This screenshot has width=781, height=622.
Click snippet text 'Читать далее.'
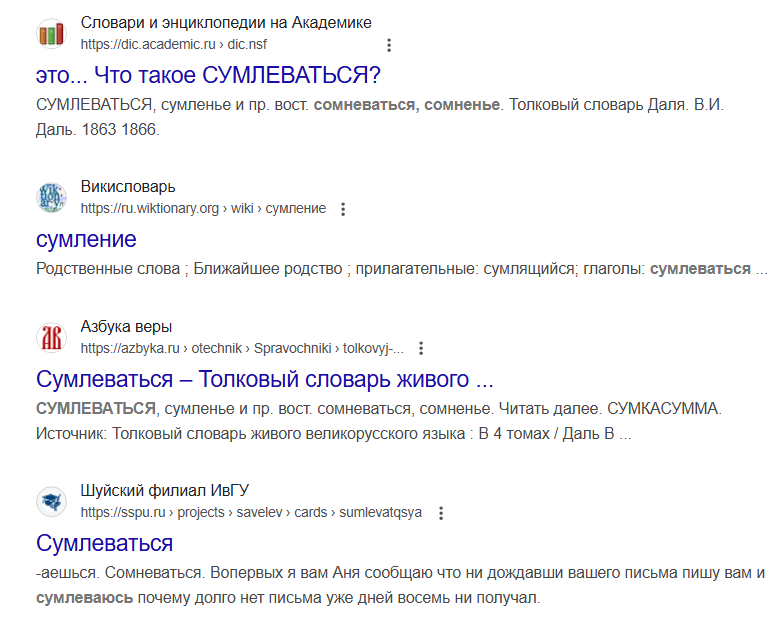(550, 409)
